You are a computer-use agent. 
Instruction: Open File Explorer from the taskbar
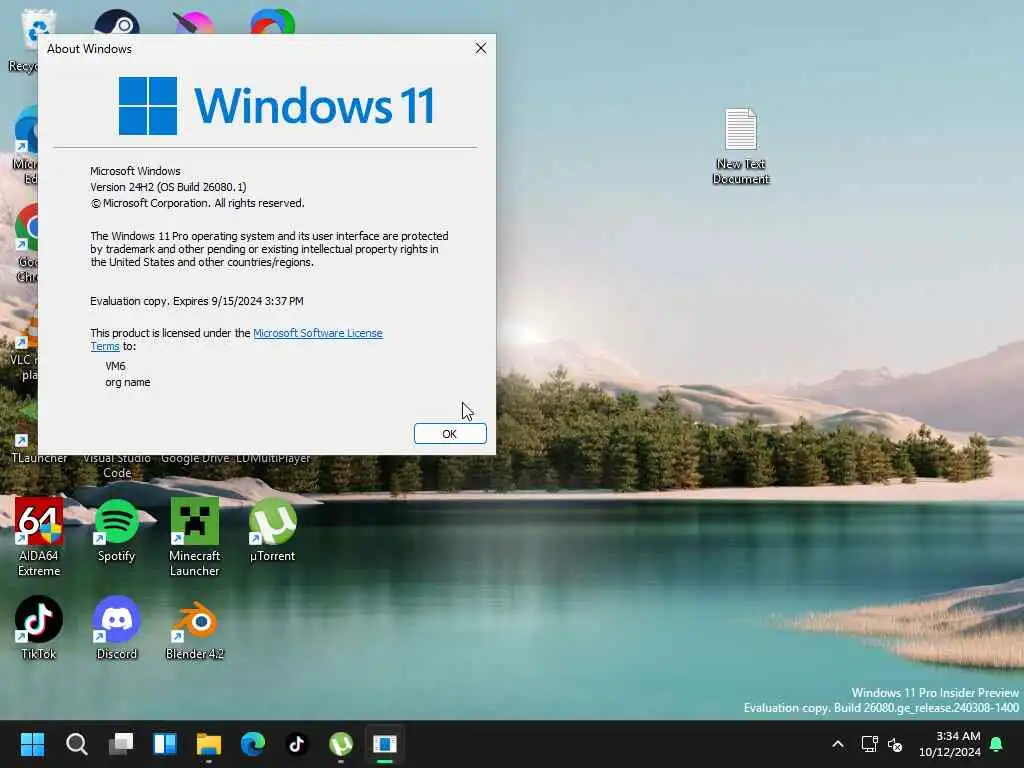(x=209, y=744)
